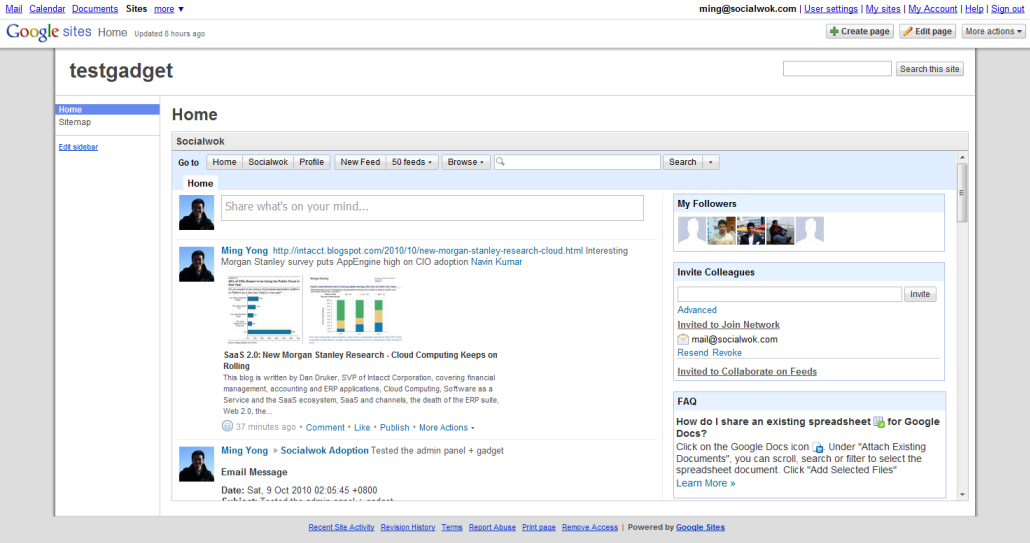
Task: Click the Share what's on your mind box
Action: [x=432, y=207]
